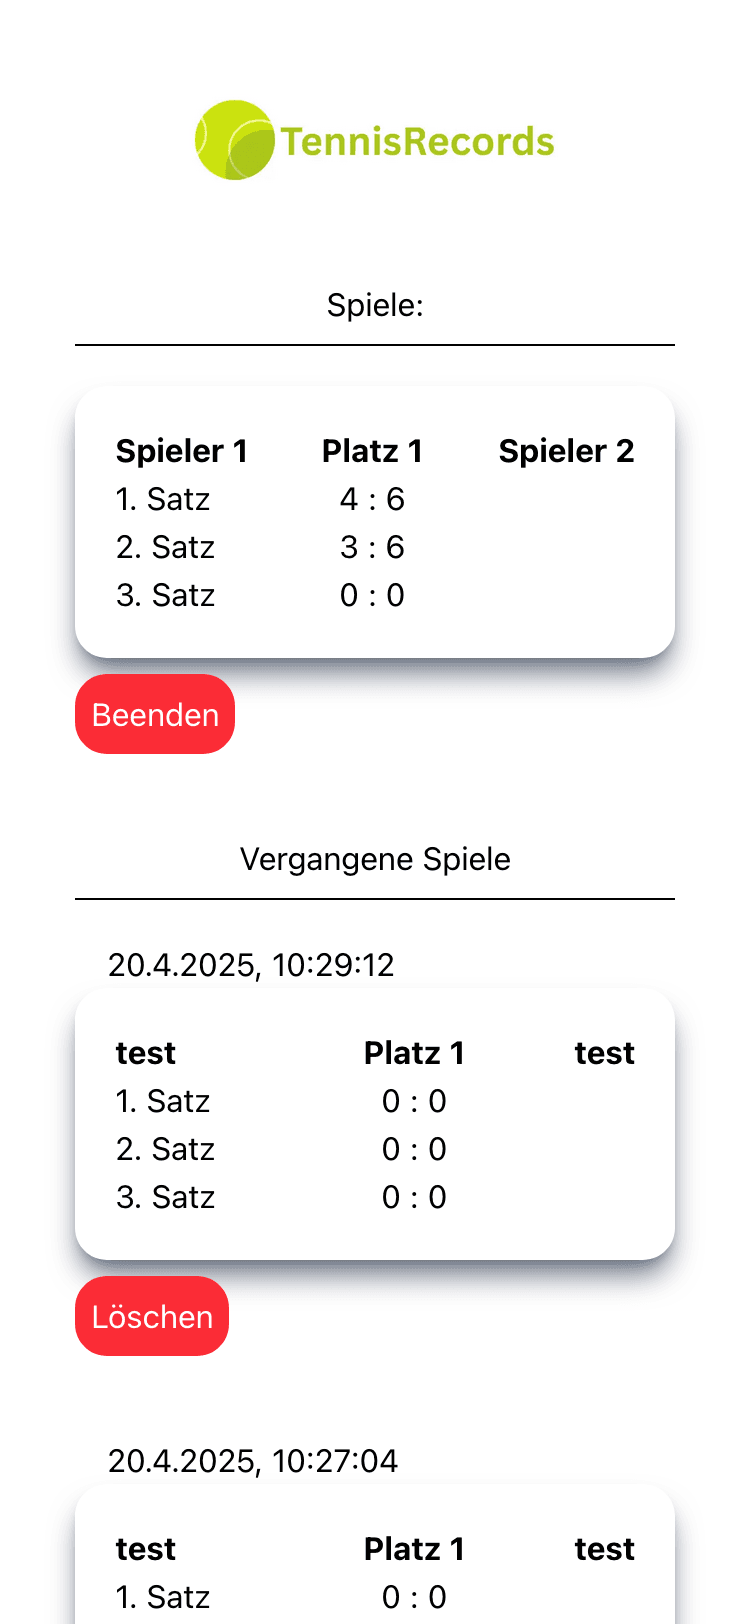Screen dimensions: 750x1624
Task: Click the current match's 0 : 0 third set score
Action: point(372,595)
